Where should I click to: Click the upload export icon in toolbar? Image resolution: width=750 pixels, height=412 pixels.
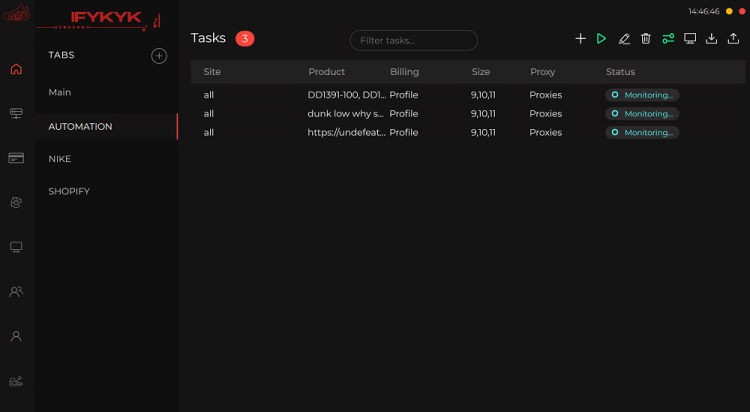pyautogui.click(x=734, y=39)
